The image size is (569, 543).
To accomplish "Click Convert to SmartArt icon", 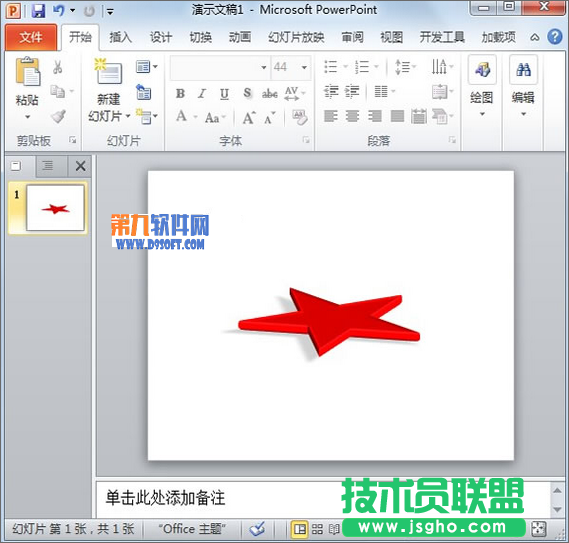I will [442, 117].
